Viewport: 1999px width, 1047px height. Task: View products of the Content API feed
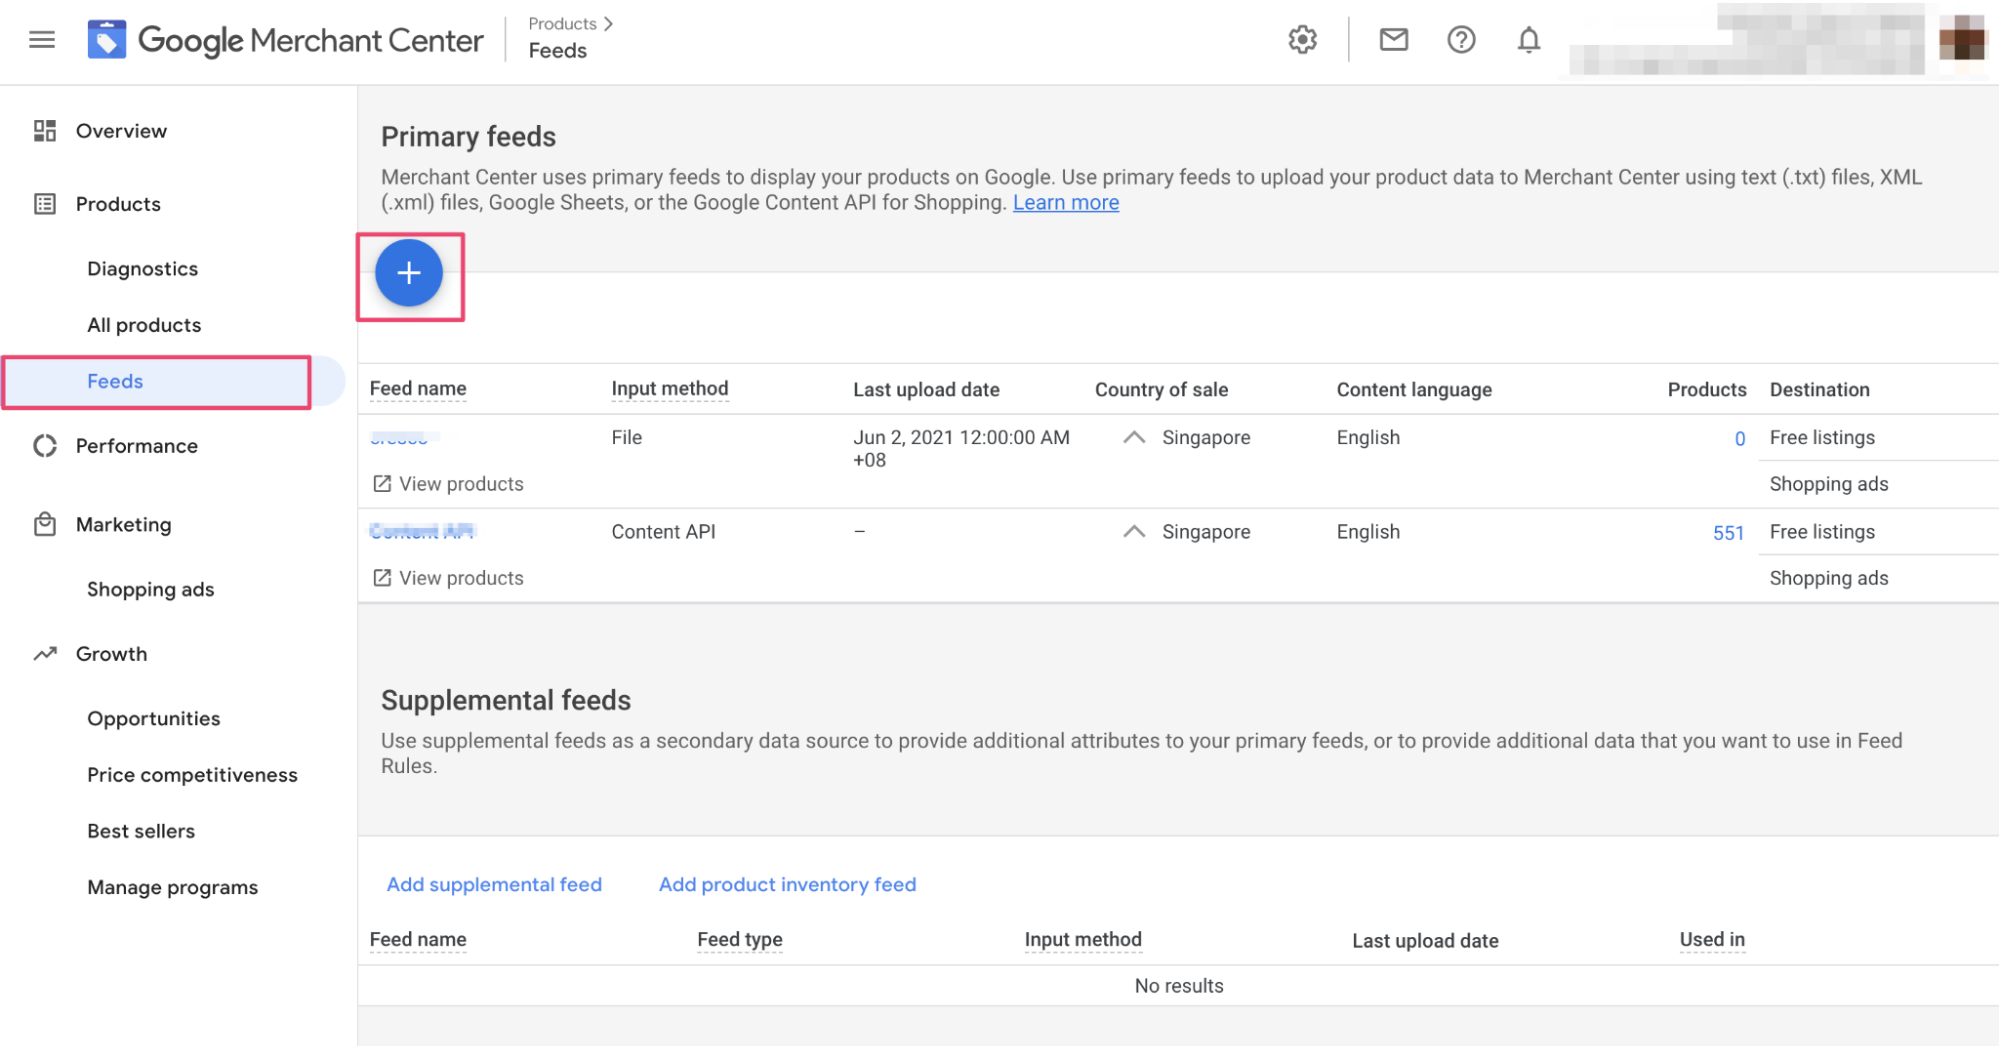[461, 578]
